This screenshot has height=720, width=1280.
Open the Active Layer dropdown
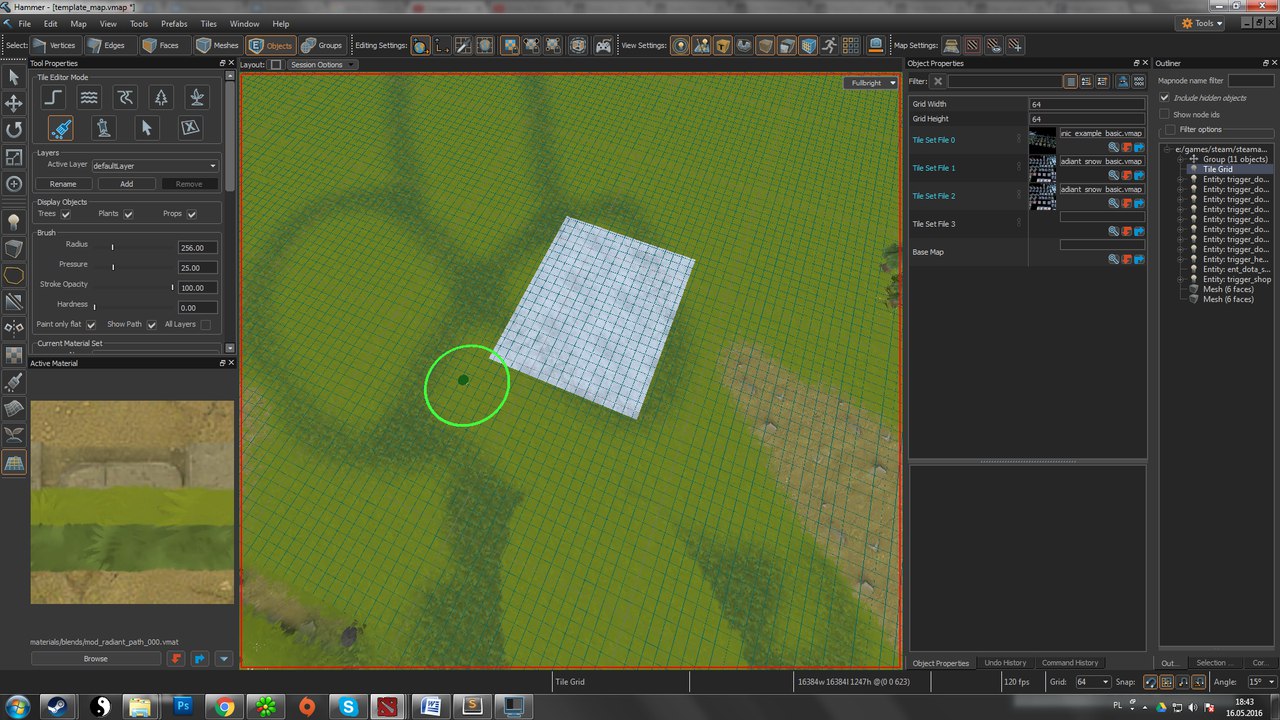155,165
